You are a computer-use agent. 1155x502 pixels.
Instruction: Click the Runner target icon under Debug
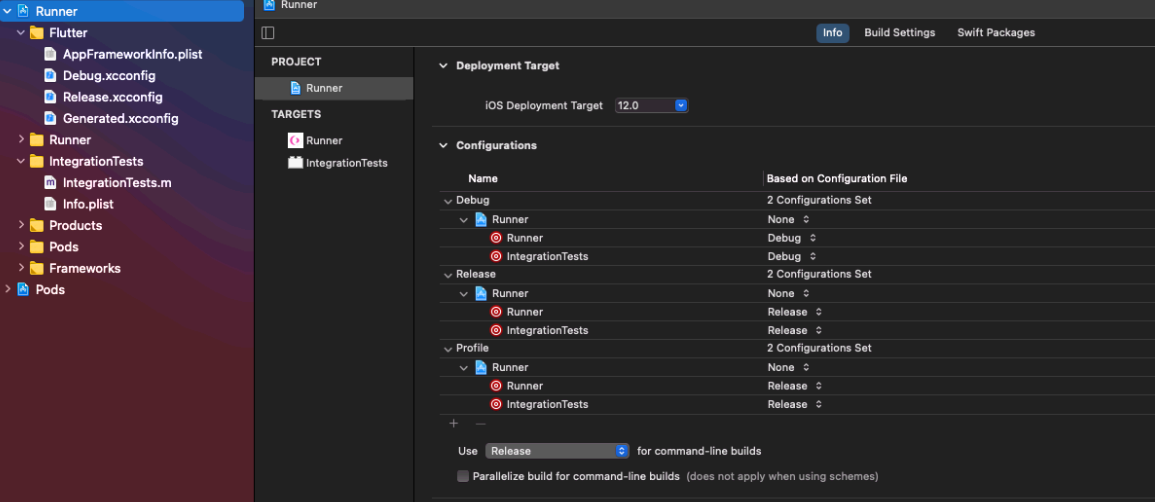pyautogui.click(x=496, y=238)
